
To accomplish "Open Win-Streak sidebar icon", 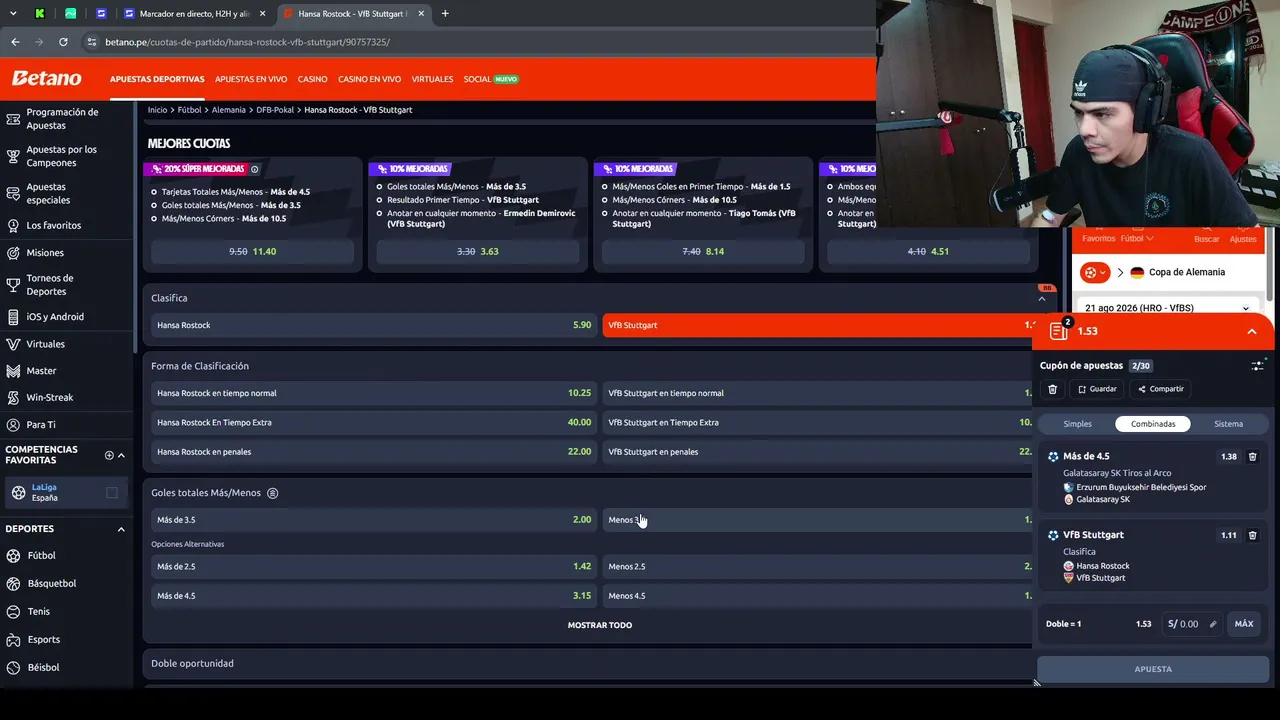I will coord(13,397).
